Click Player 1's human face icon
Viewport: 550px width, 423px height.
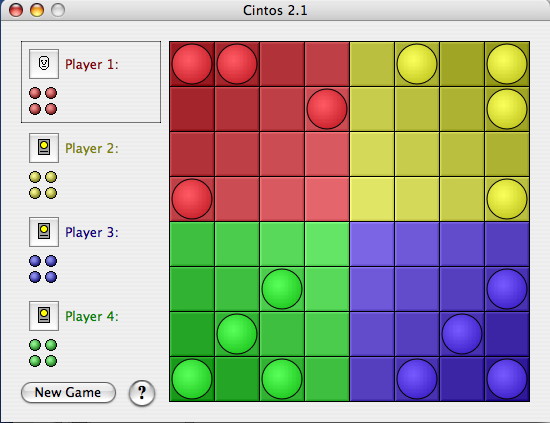44,64
